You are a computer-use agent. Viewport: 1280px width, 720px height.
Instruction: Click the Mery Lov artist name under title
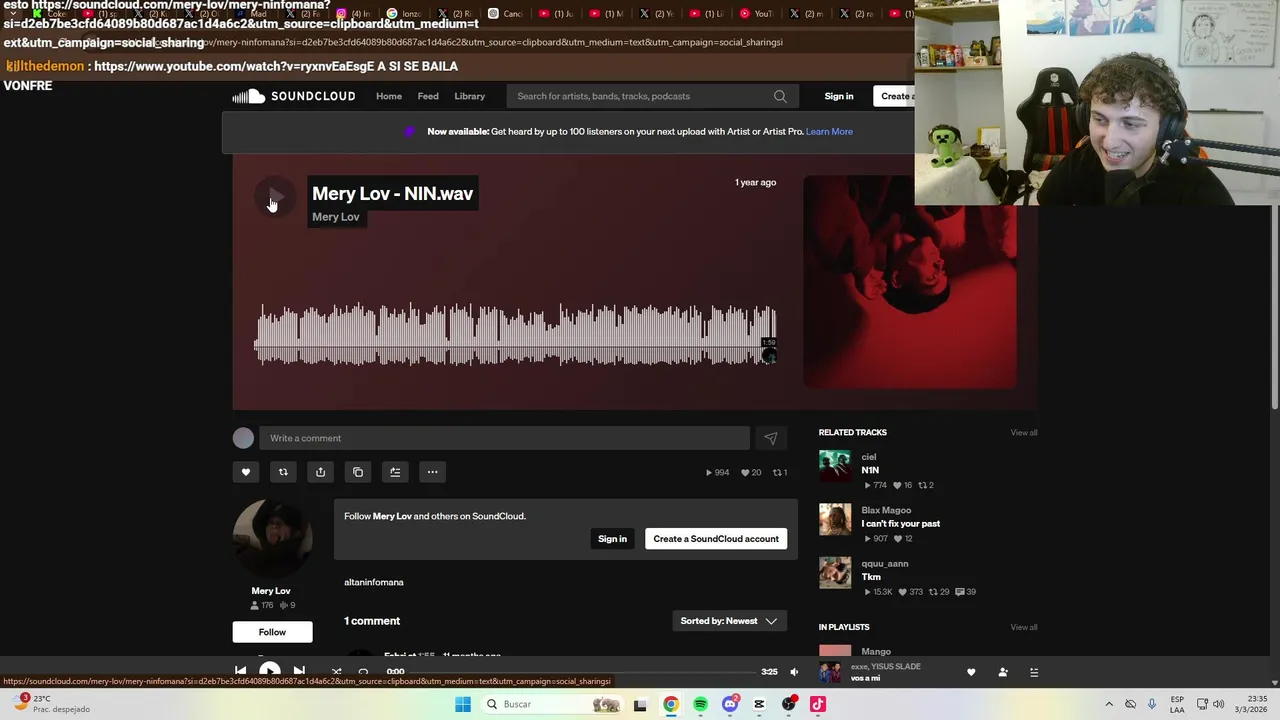336,217
